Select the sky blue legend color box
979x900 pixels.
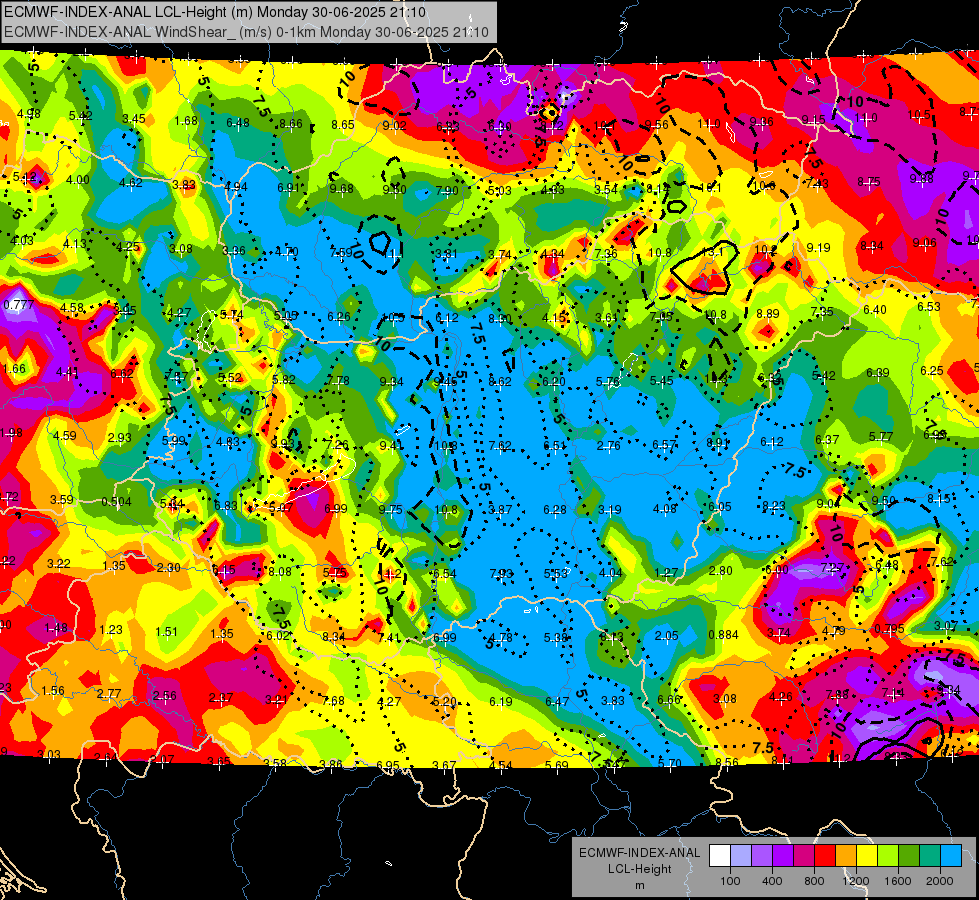[x=951, y=856]
